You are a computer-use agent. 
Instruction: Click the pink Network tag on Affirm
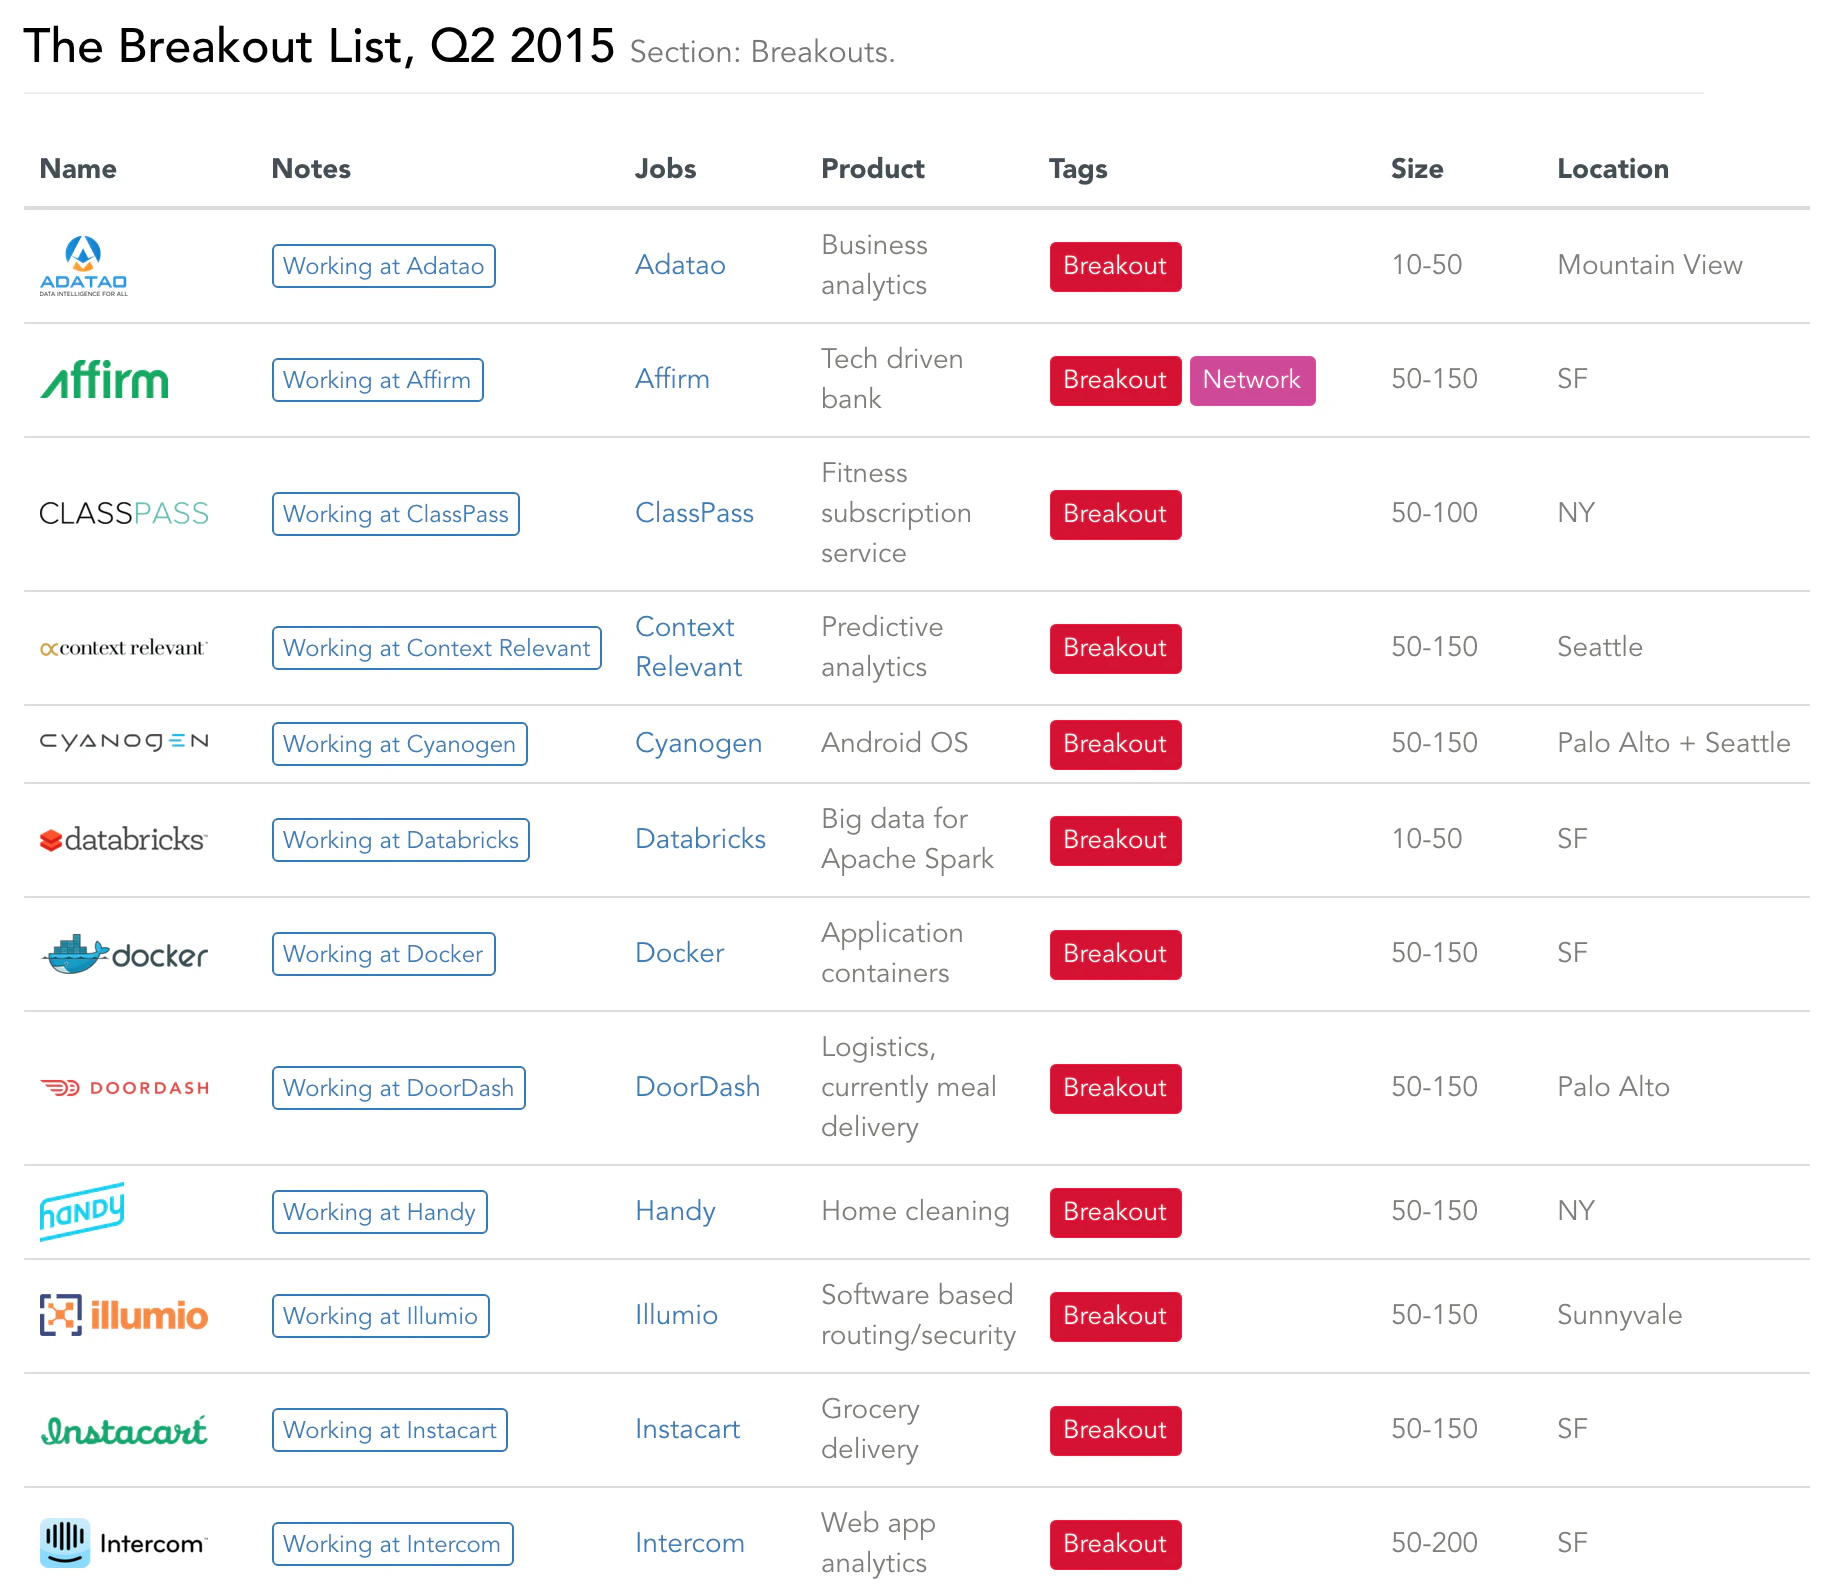tap(1252, 380)
